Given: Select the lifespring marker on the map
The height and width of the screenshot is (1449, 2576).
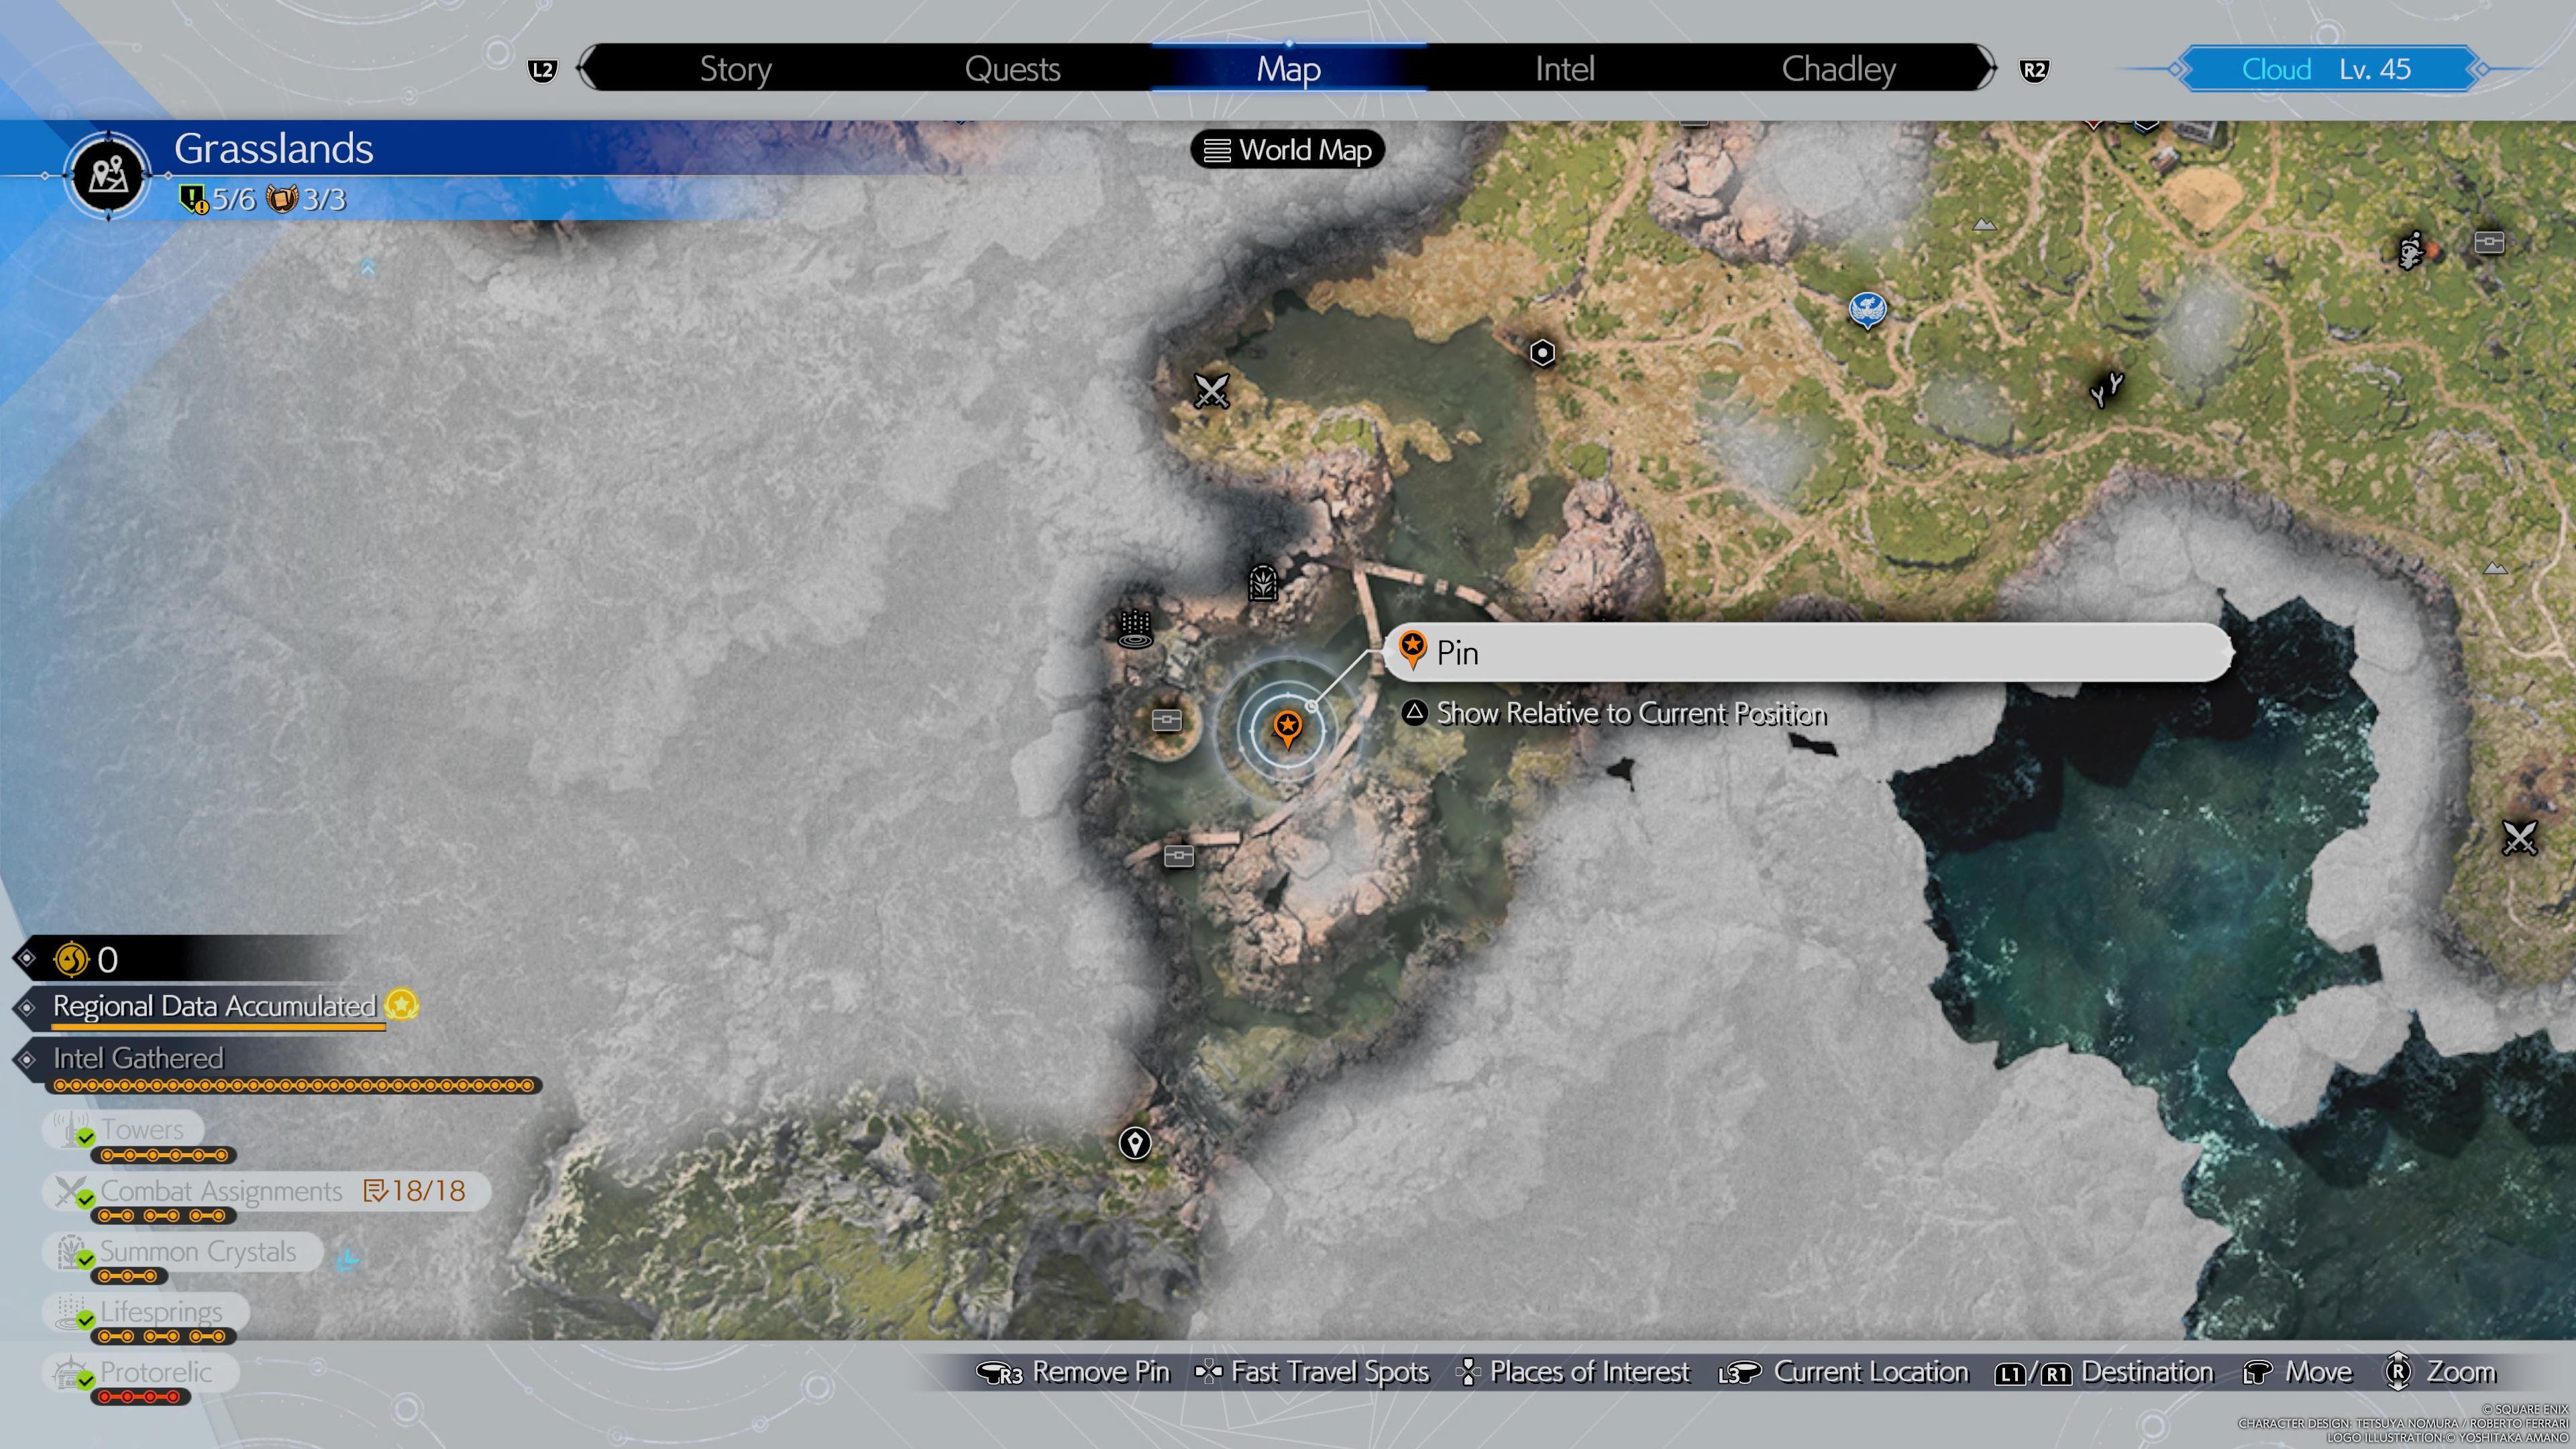Looking at the screenshot, I should 1135,629.
